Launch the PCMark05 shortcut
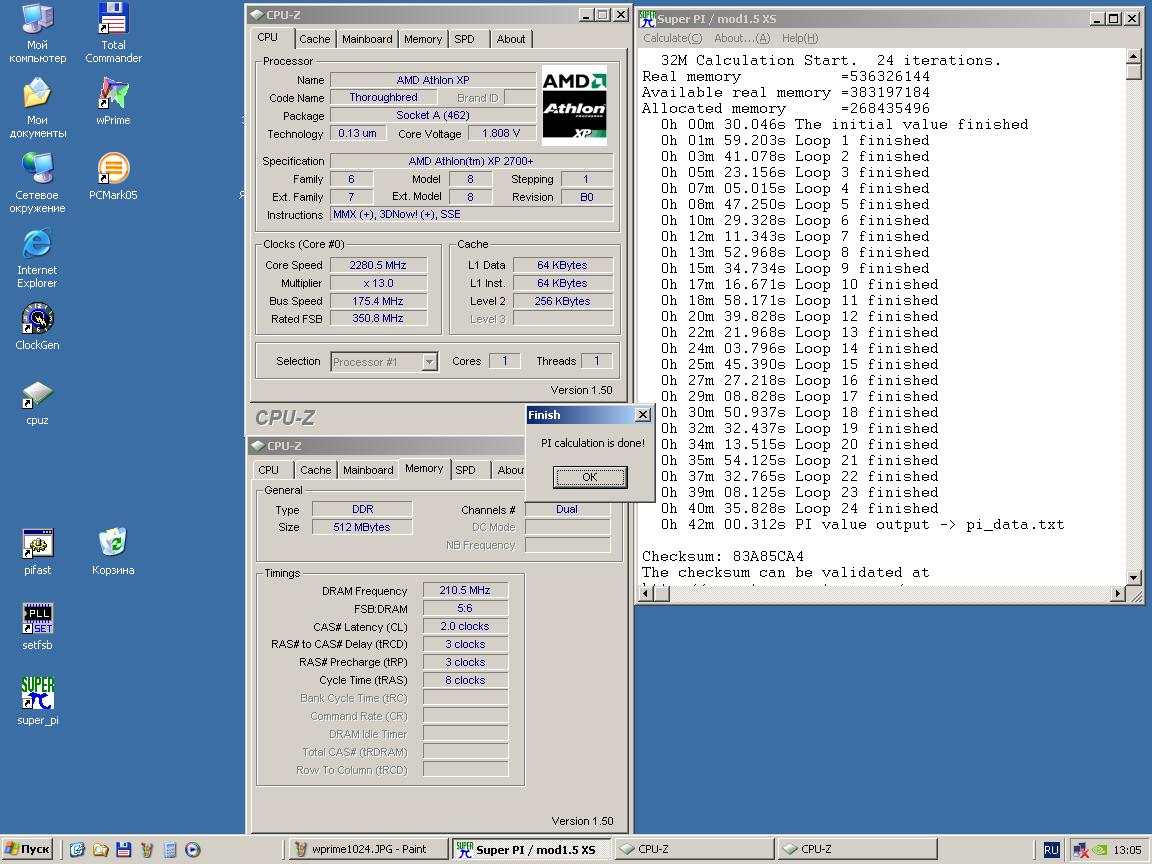The height and width of the screenshot is (864, 1152). click(x=113, y=176)
